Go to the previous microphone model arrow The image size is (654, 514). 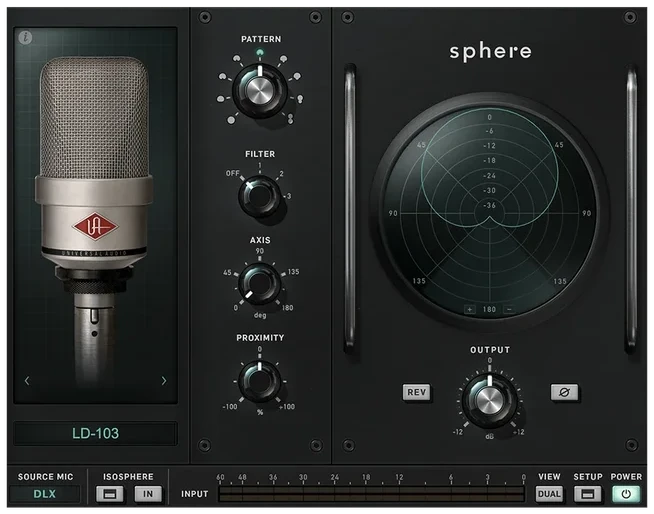27,380
